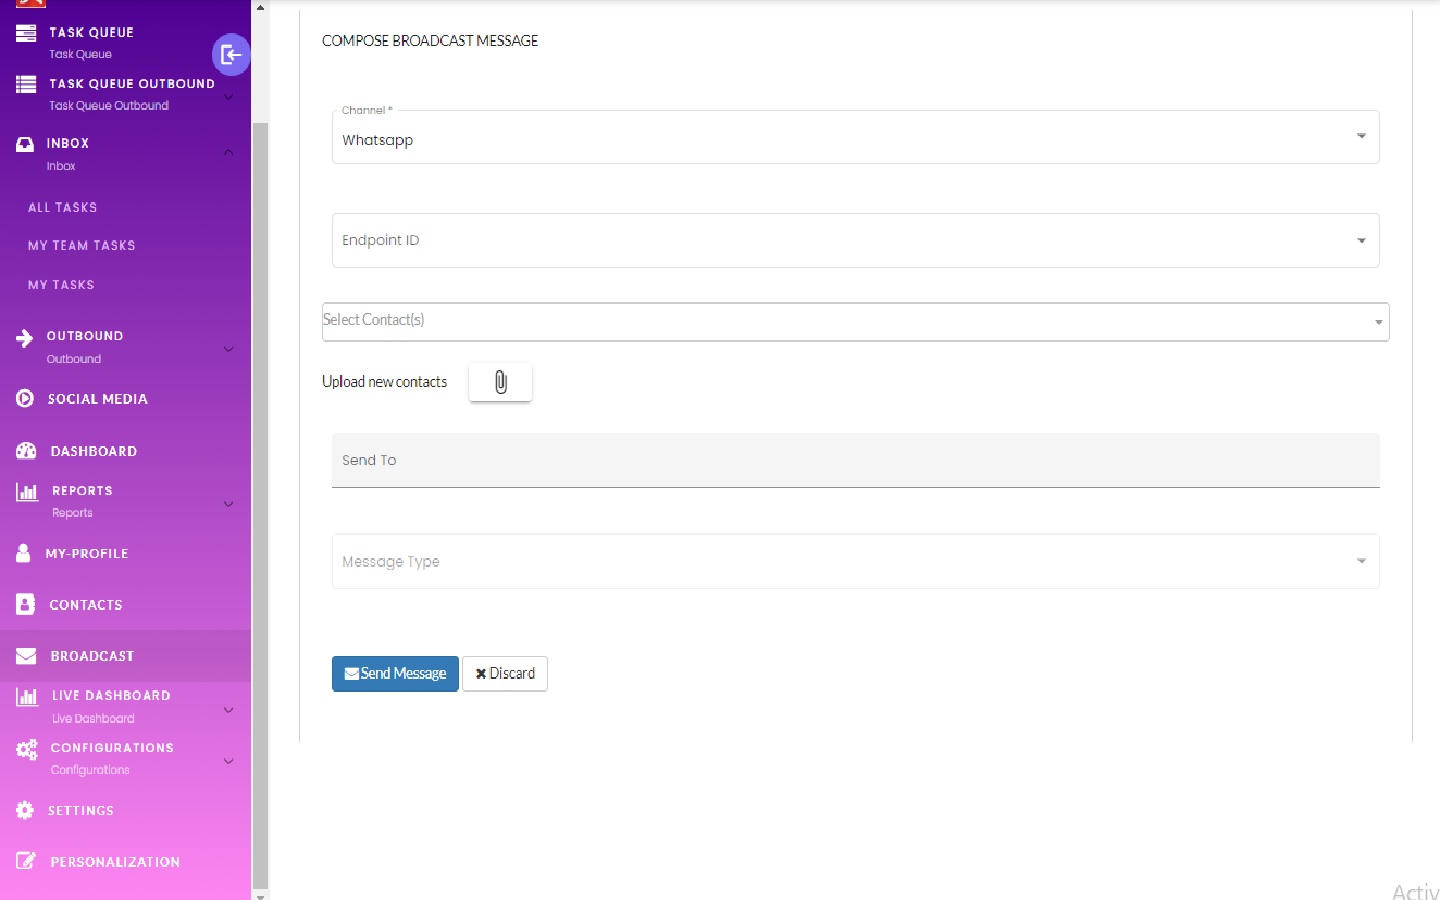Collapse sidebar using the purple arrow icon

231,55
